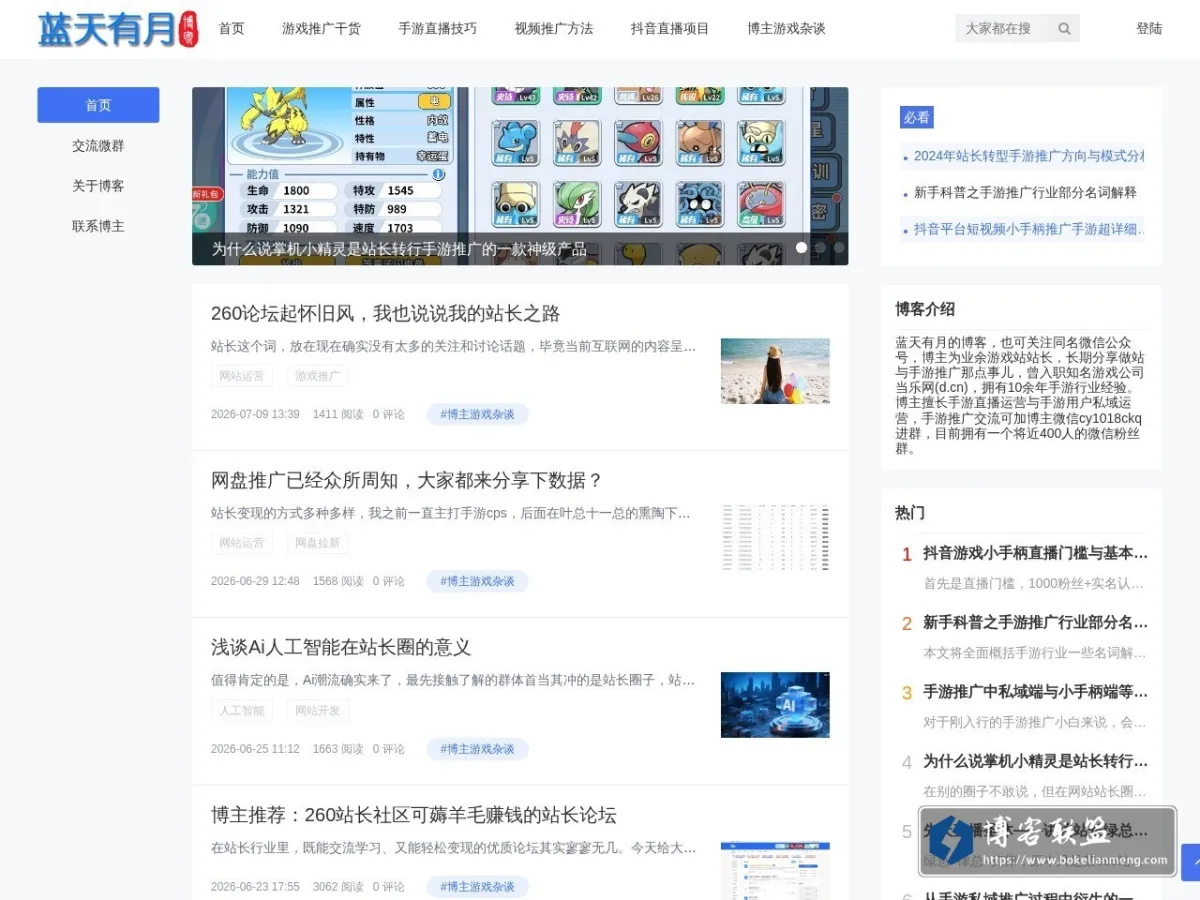Click #博主游戏杂谈 badge dated 2026-06-29
Screen dimensions: 1200x900
[477, 581]
